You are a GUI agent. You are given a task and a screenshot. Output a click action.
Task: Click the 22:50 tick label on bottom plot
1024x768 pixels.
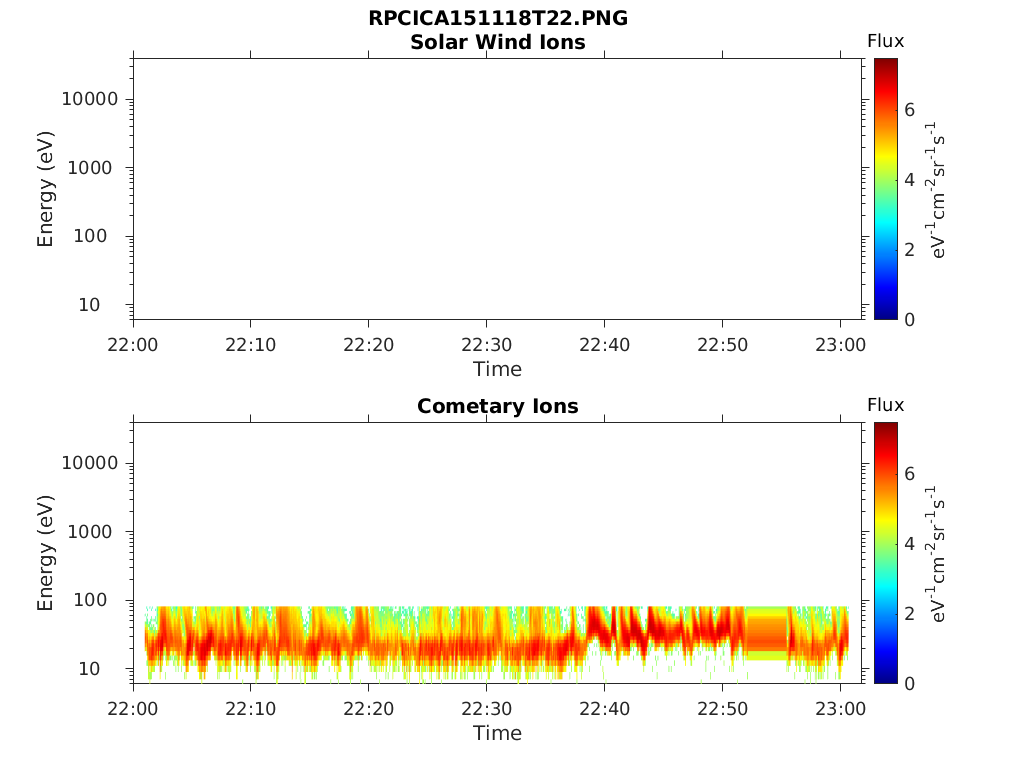point(722,709)
